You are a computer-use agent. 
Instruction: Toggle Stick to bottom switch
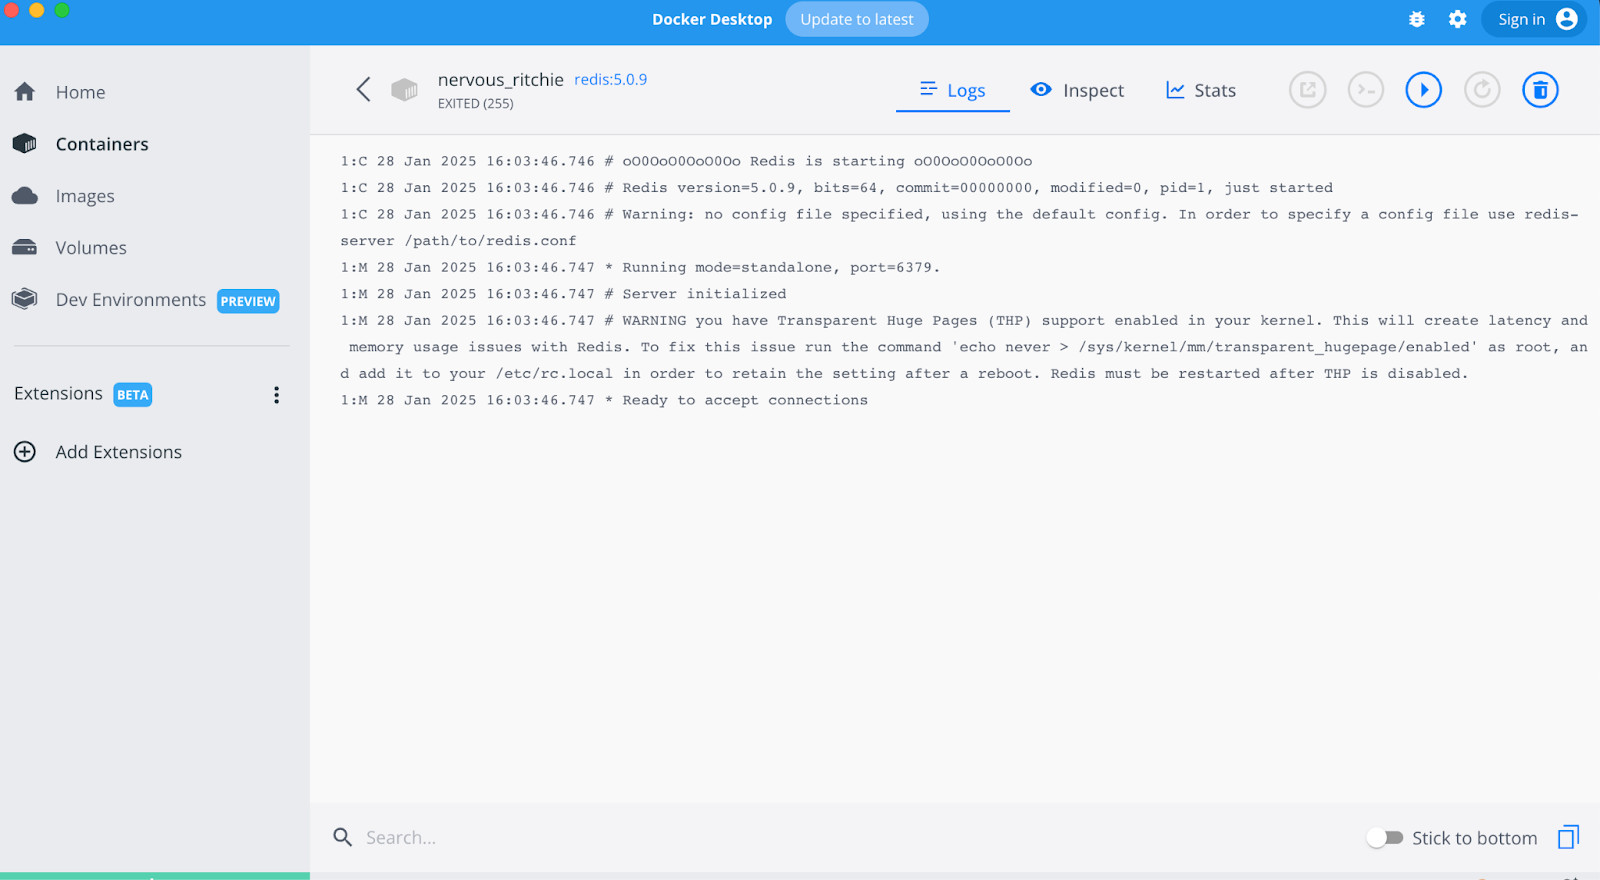1385,838
